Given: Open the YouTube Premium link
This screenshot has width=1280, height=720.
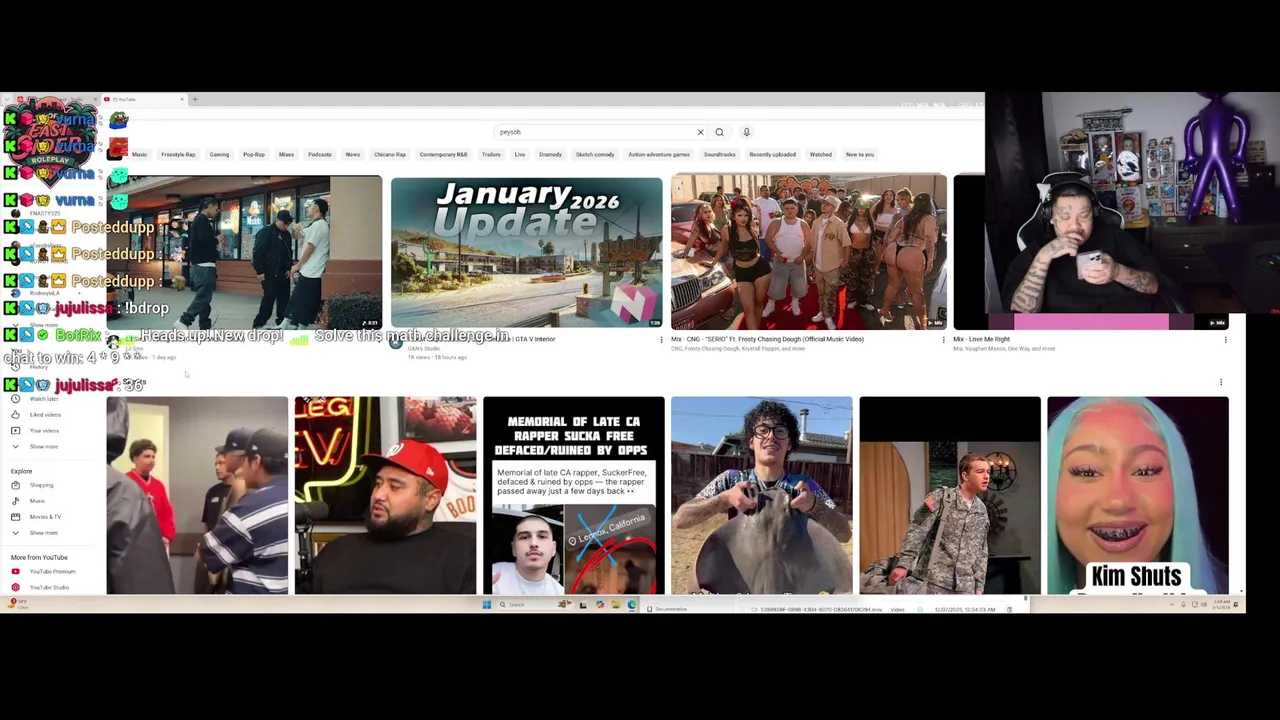Looking at the screenshot, I should pos(52,571).
